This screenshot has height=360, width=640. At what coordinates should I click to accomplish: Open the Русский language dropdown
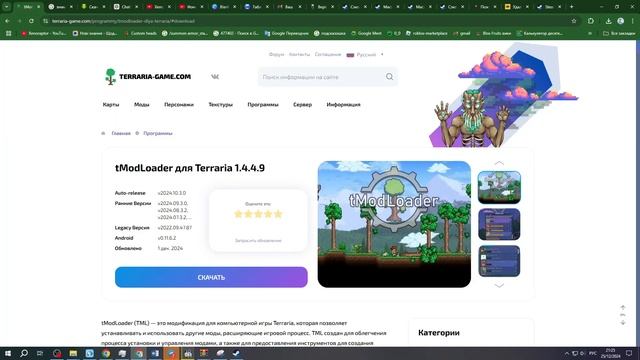pyautogui.click(x=365, y=54)
